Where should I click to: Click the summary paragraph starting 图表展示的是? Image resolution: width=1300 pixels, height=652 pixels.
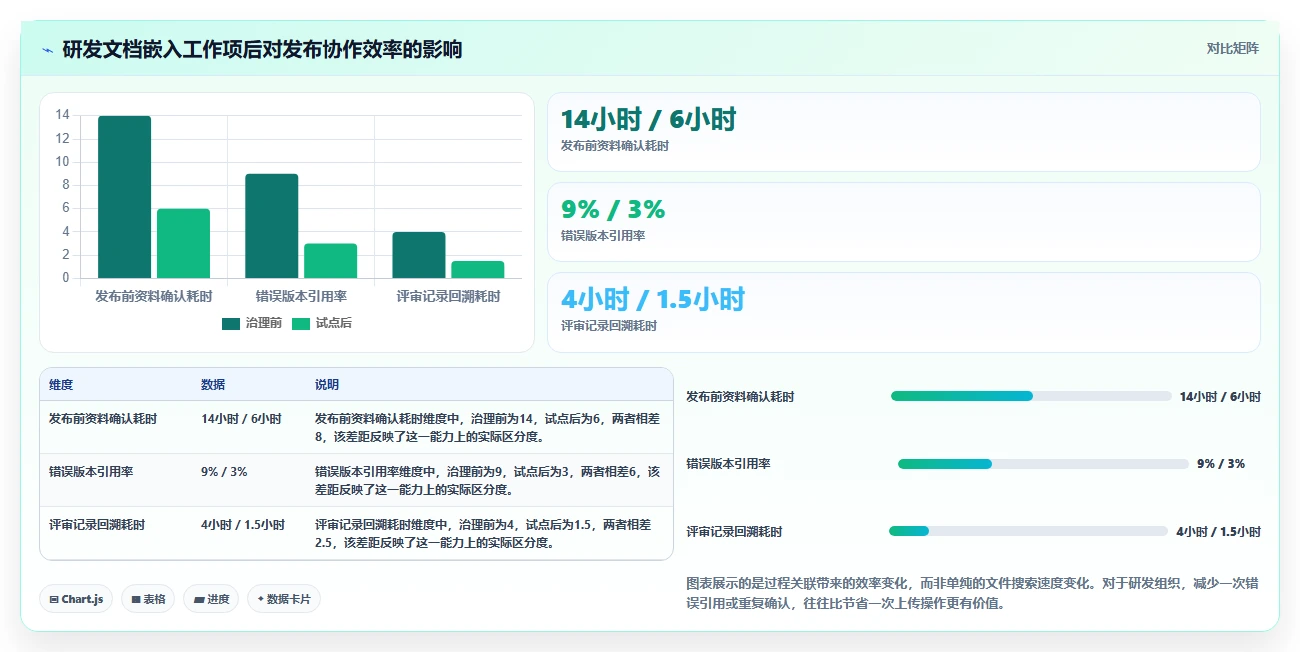tap(972, 593)
